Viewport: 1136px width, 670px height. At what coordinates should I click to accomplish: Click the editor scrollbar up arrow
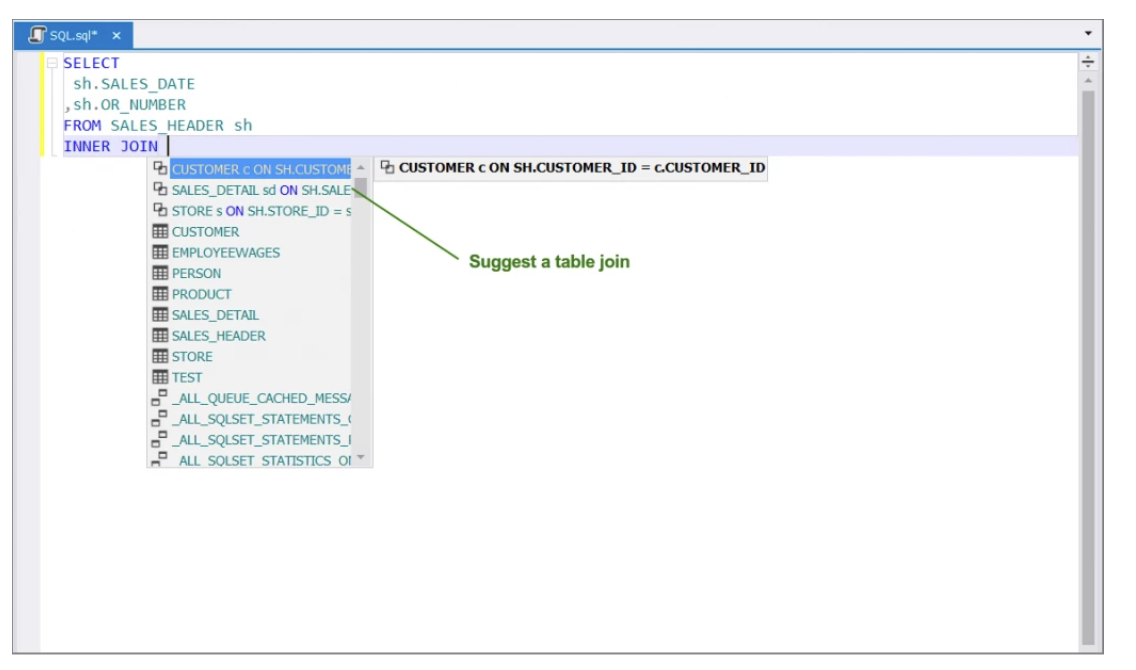click(x=1087, y=80)
